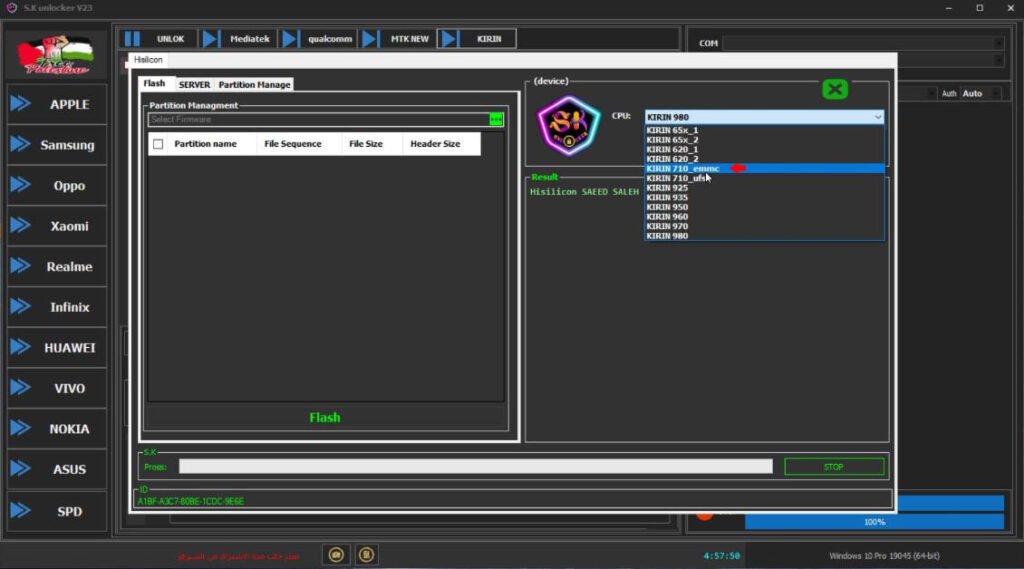Open the Auth Auto dropdown
Image resolution: width=1024 pixels, height=569 pixels.
[x=980, y=93]
